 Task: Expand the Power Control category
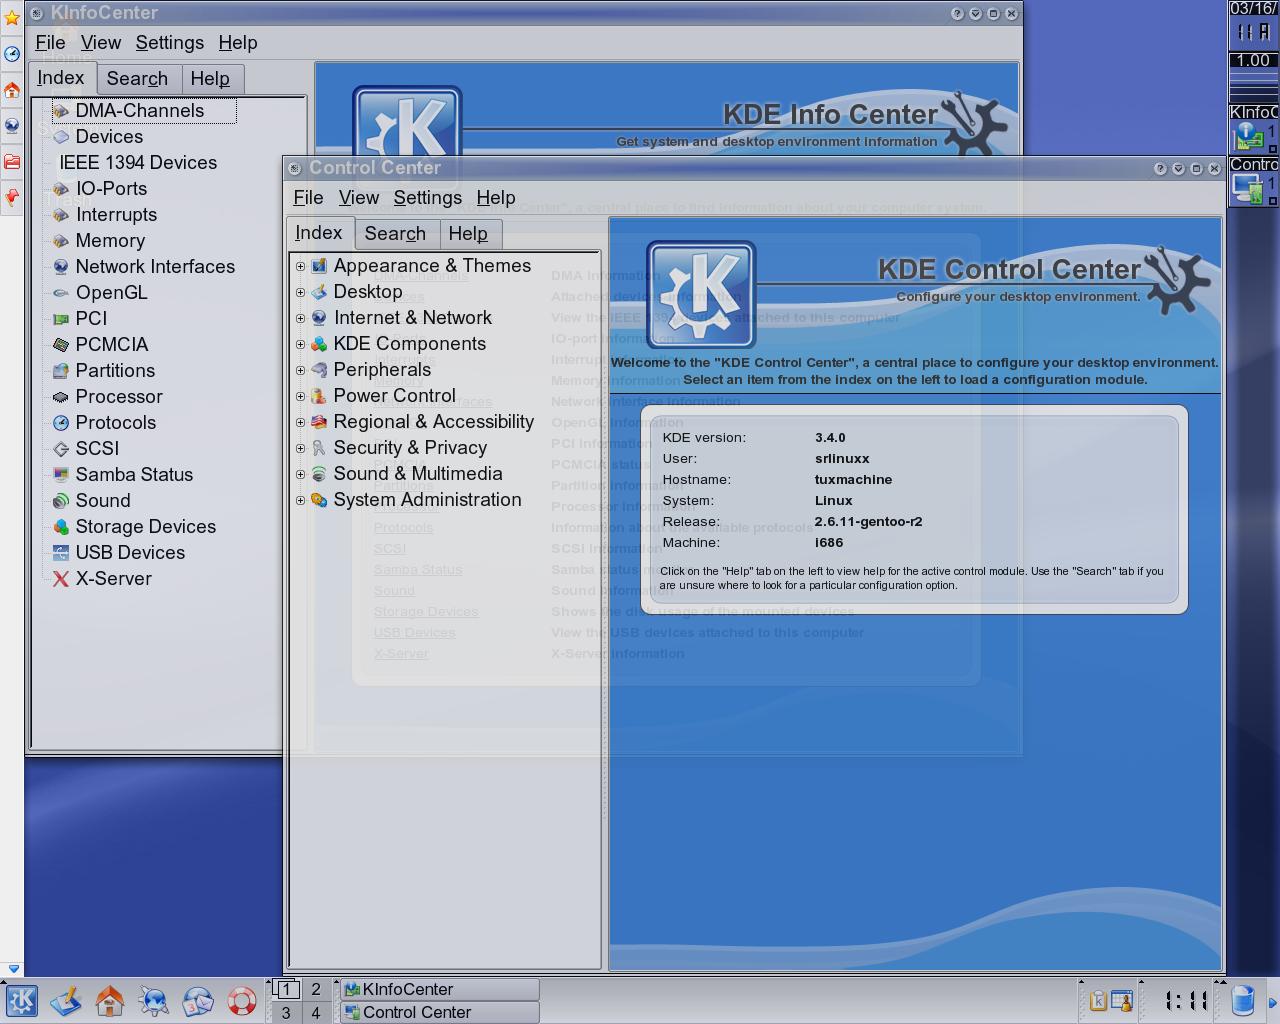(x=300, y=396)
